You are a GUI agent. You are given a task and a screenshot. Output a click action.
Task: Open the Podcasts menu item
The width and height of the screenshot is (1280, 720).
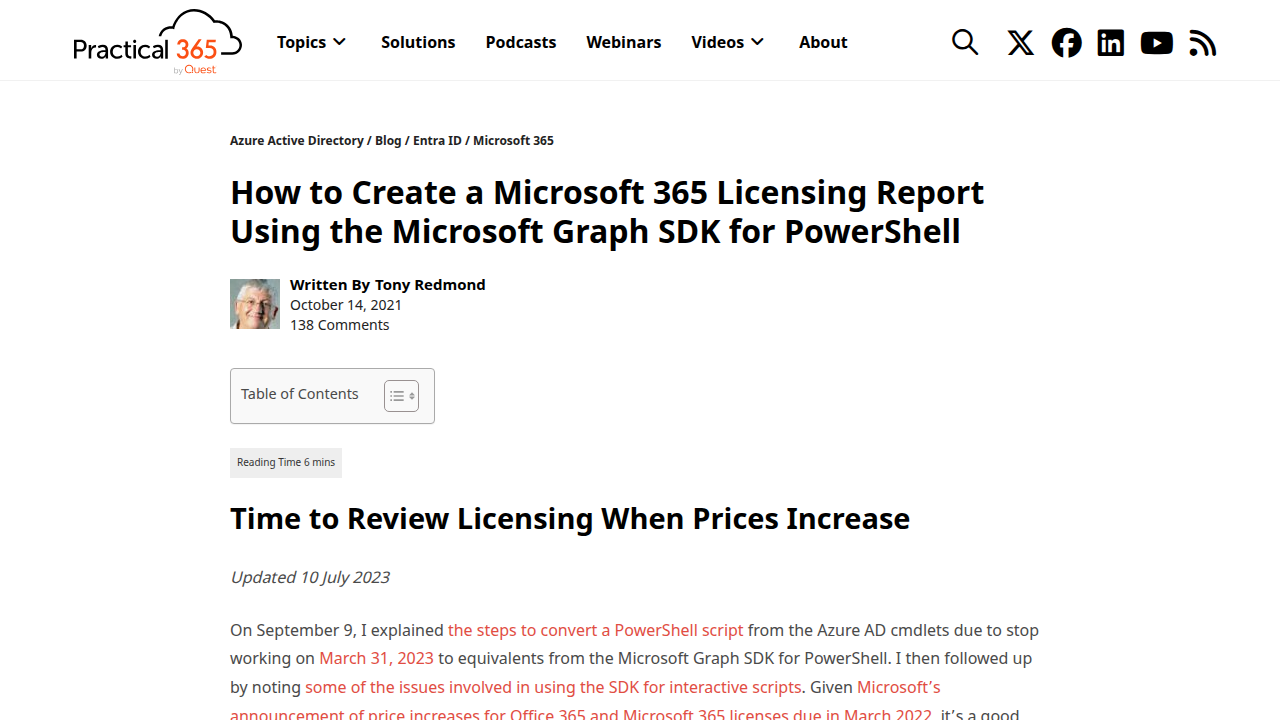(x=521, y=42)
